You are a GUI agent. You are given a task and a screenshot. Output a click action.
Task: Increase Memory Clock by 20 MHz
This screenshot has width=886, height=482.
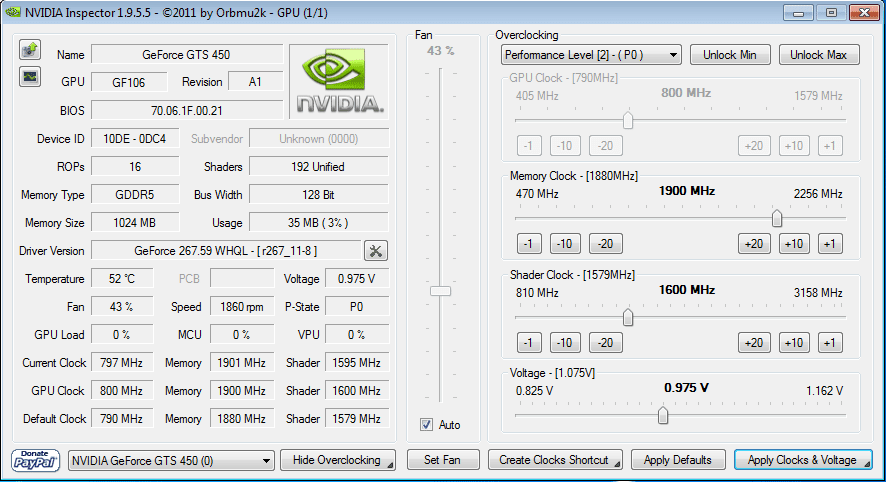point(754,244)
